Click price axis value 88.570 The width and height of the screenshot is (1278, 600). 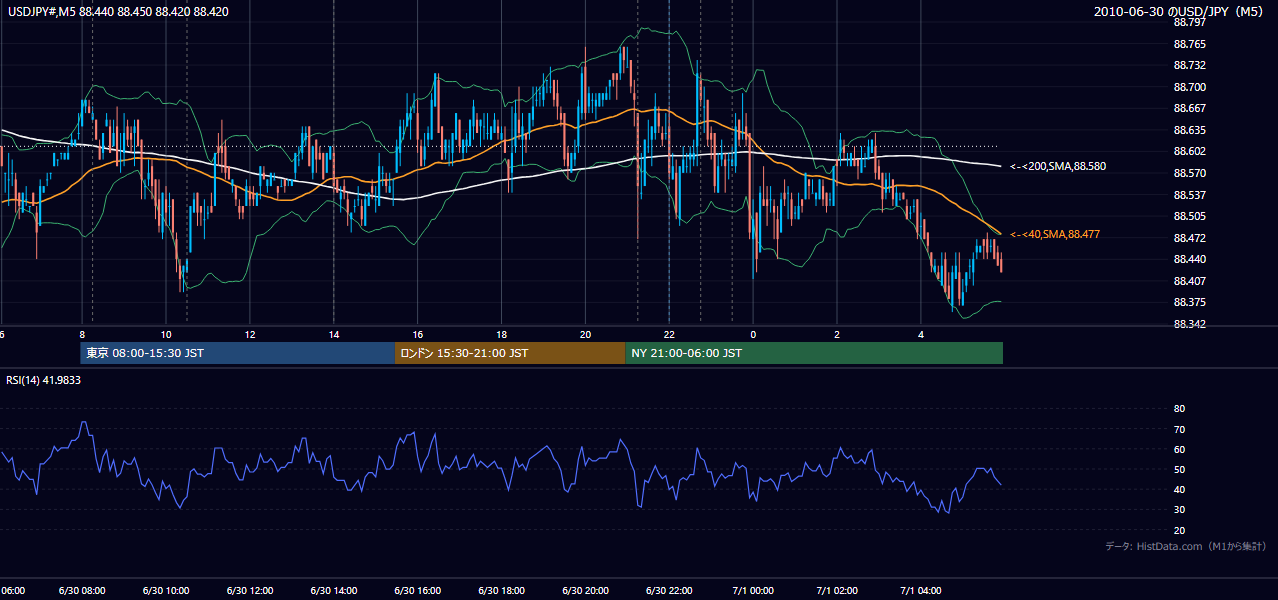(1188, 173)
